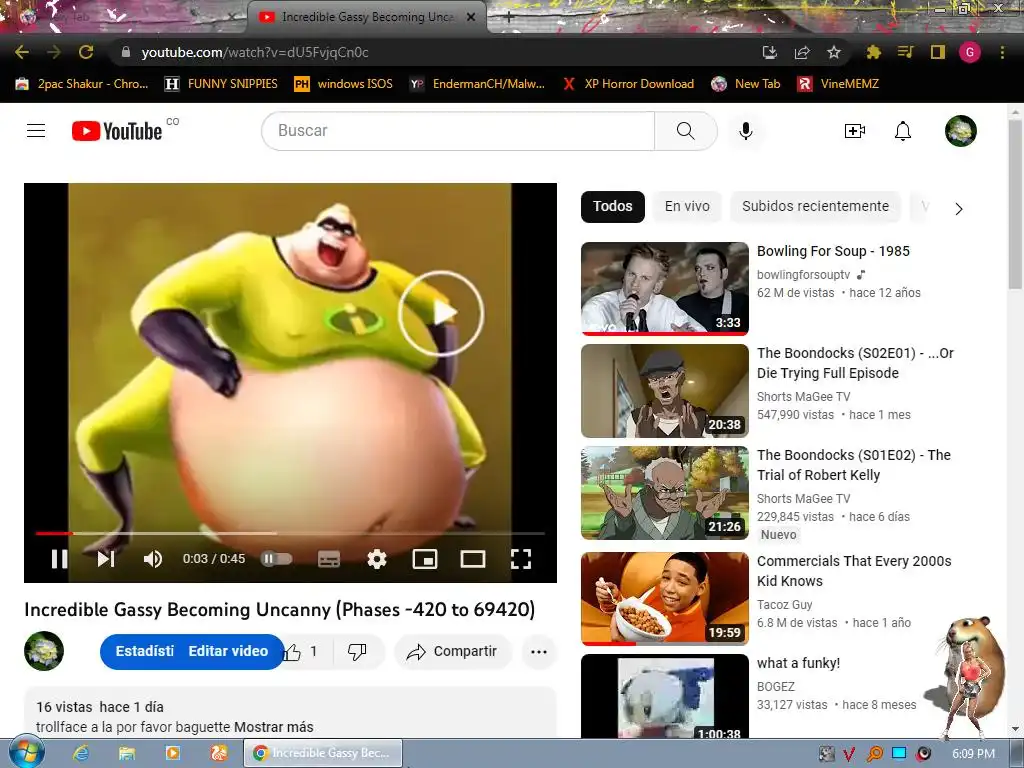Go back to the previous page
The image size is (1024, 768).
(x=22, y=52)
